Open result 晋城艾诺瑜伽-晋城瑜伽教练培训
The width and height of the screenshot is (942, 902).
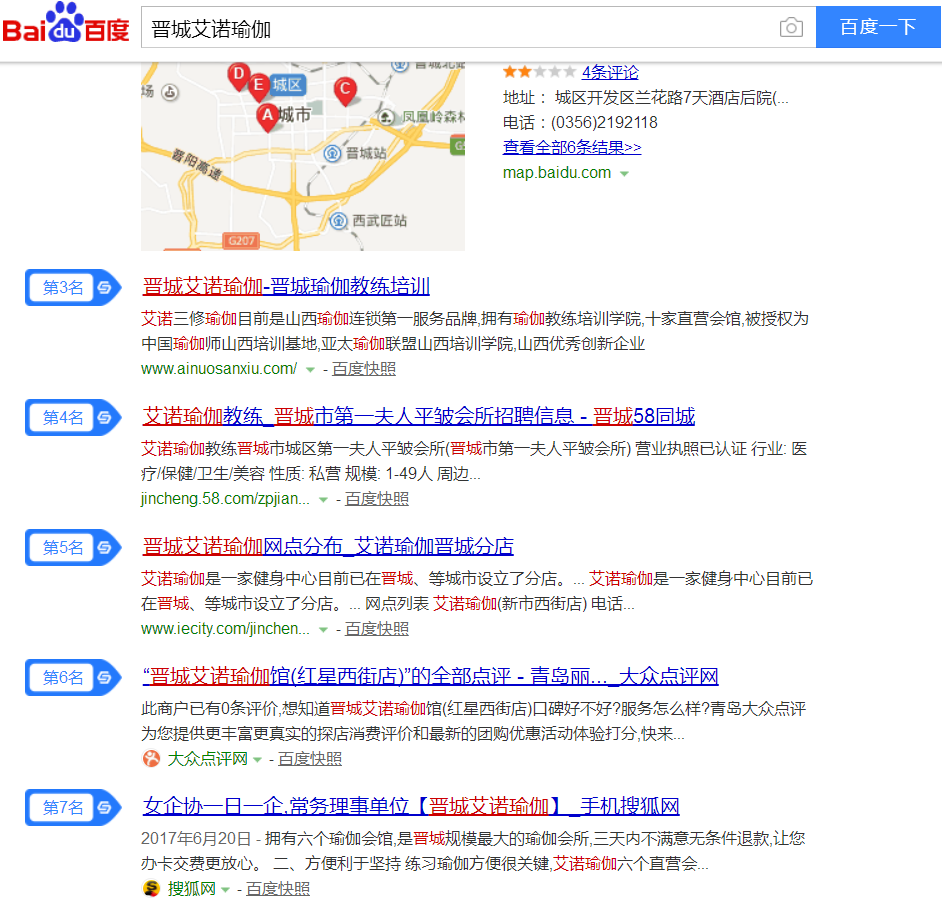[286, 286]
